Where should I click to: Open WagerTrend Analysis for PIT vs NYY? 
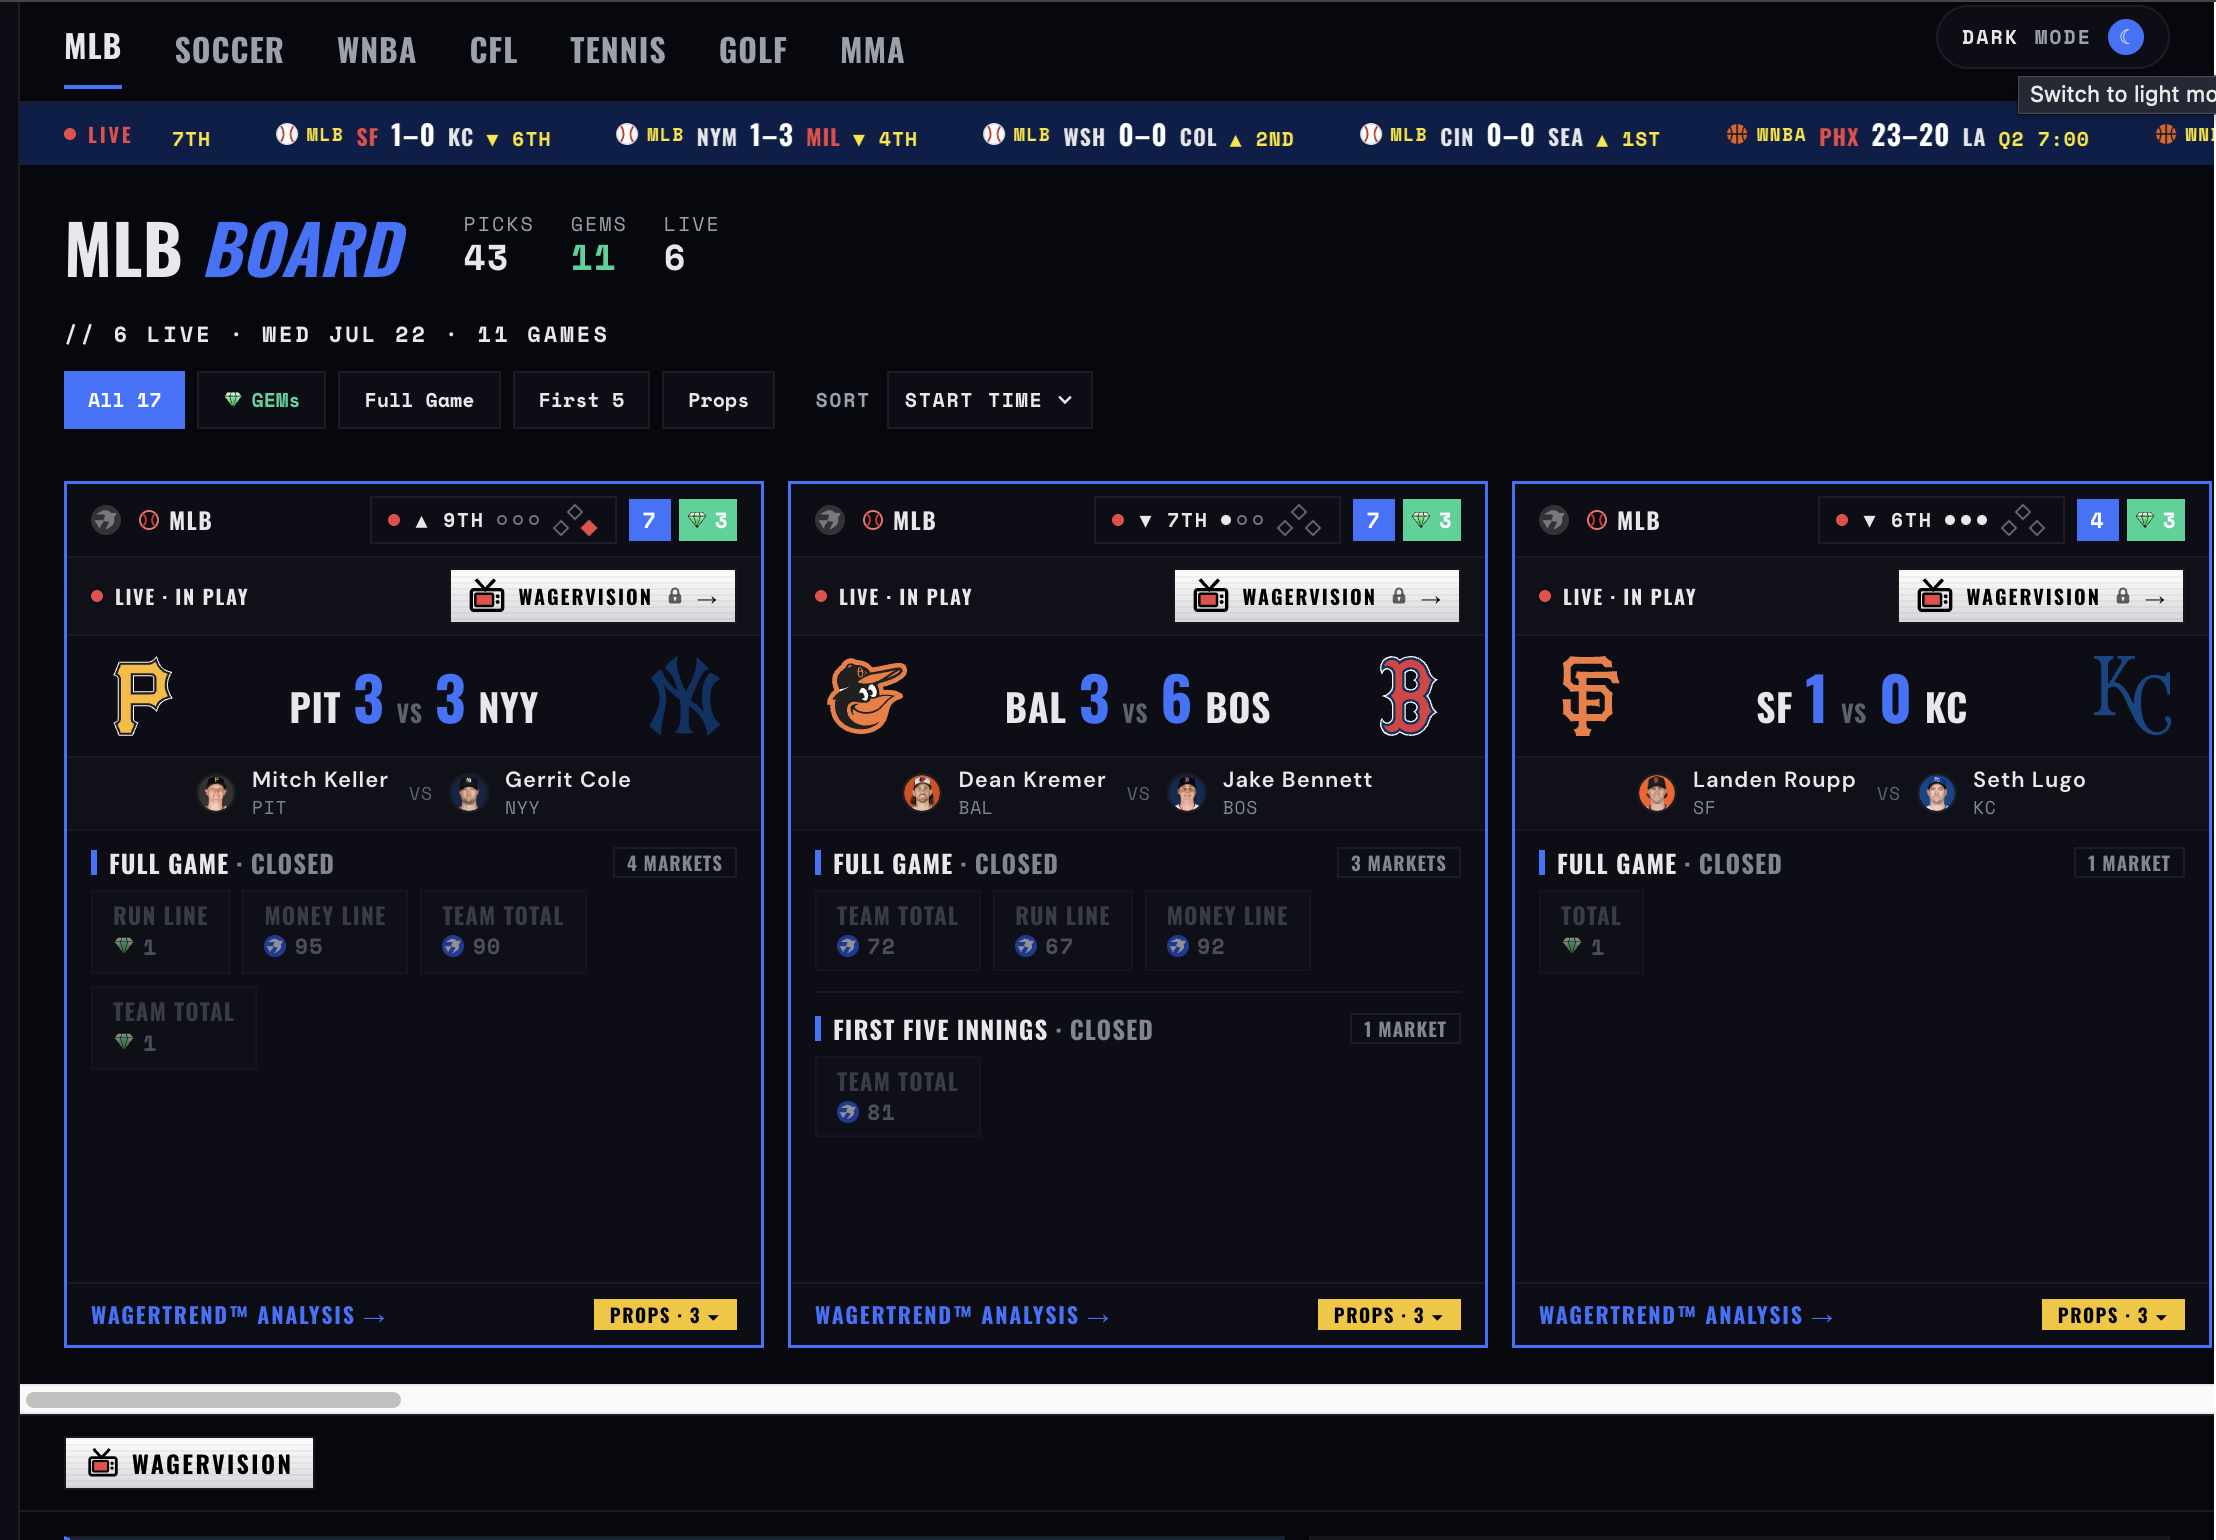click(238, 1316)
